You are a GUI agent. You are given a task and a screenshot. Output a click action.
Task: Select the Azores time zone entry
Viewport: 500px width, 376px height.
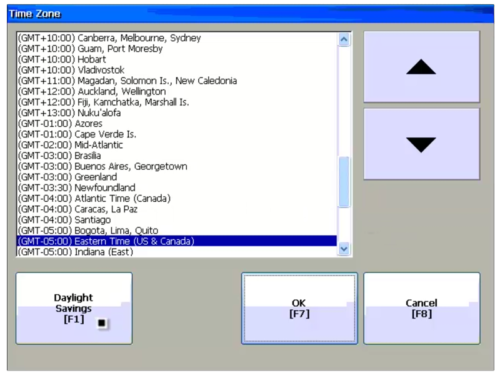tap(177, 124)
